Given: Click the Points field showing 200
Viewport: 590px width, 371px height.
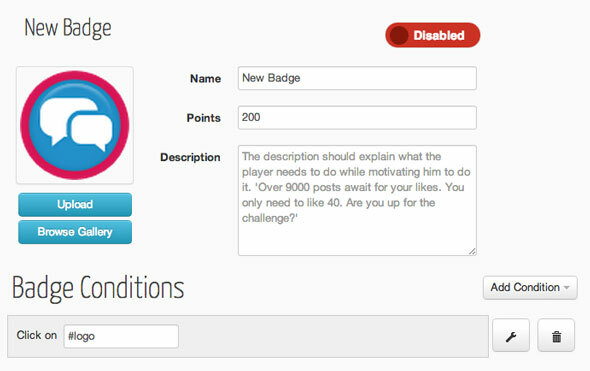Looking at the screenshot, I should 357,118.
